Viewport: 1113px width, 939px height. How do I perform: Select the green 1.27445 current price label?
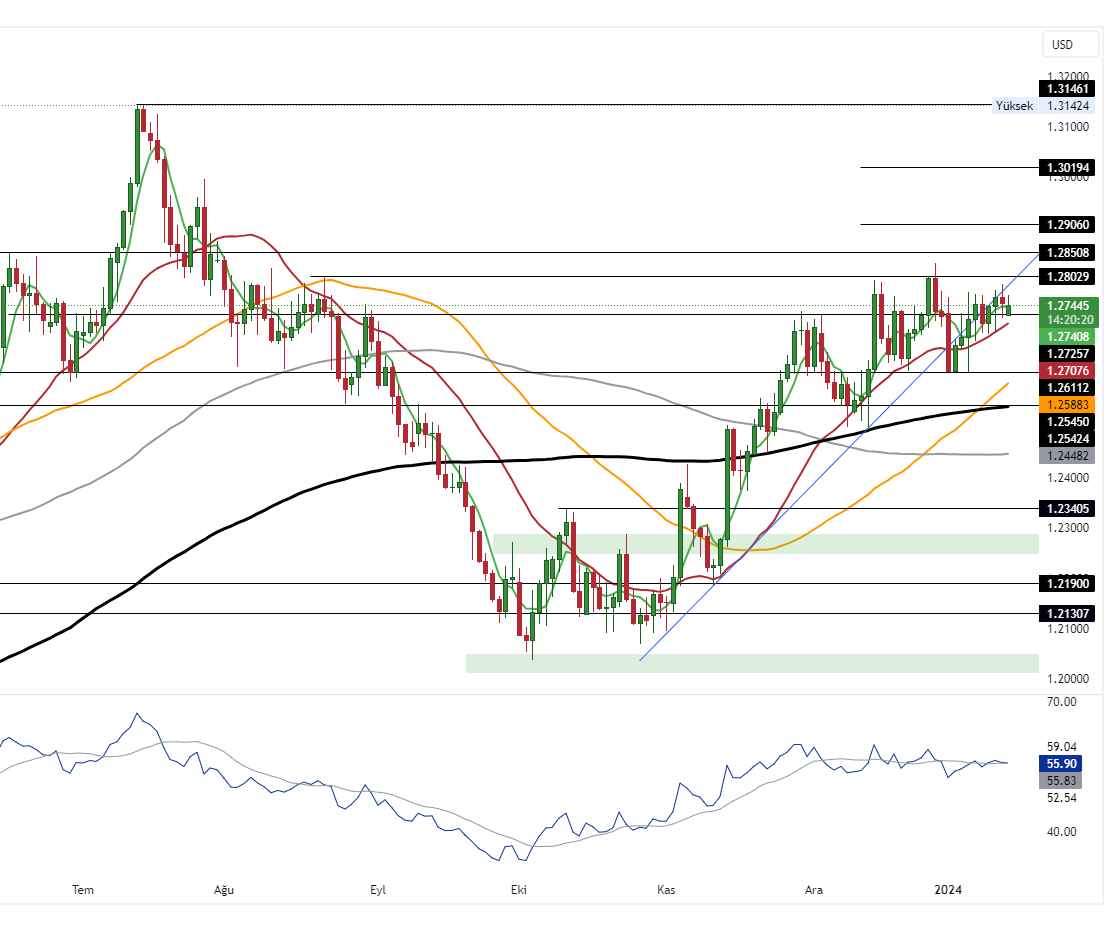click(1068, 305)
